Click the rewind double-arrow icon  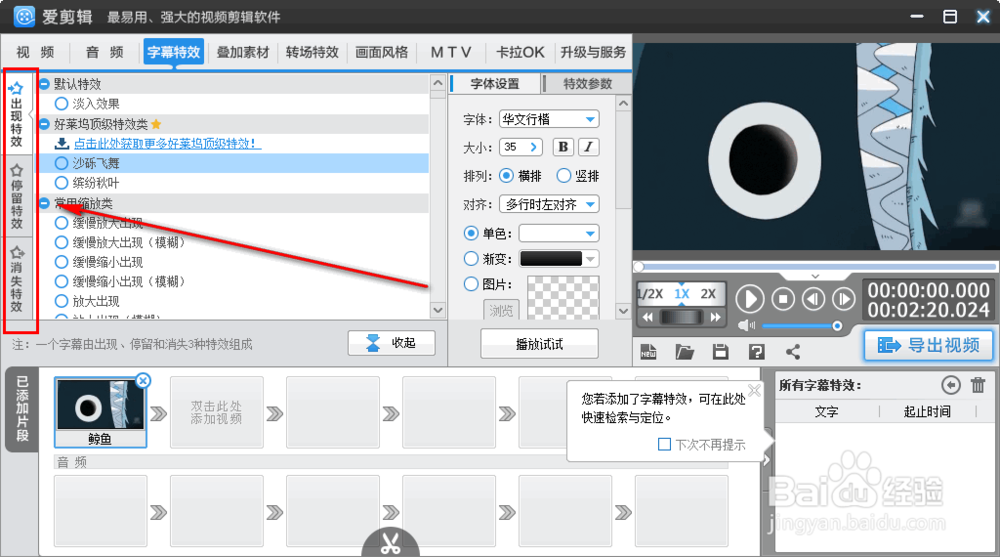(647, 317)
